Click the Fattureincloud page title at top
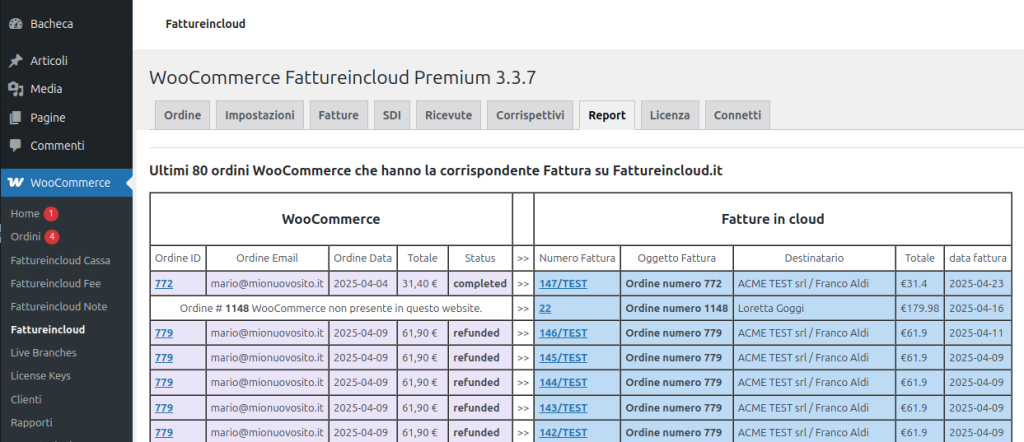1024x442 pixels. (x=205, y=24)
